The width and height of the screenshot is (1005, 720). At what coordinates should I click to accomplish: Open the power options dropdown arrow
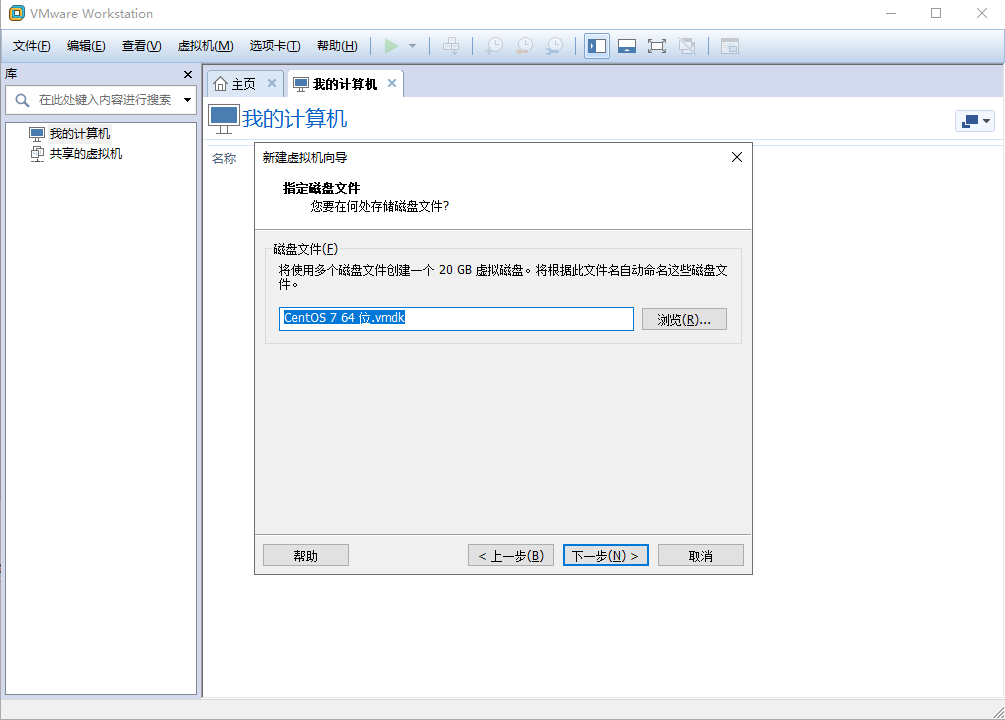412,46
